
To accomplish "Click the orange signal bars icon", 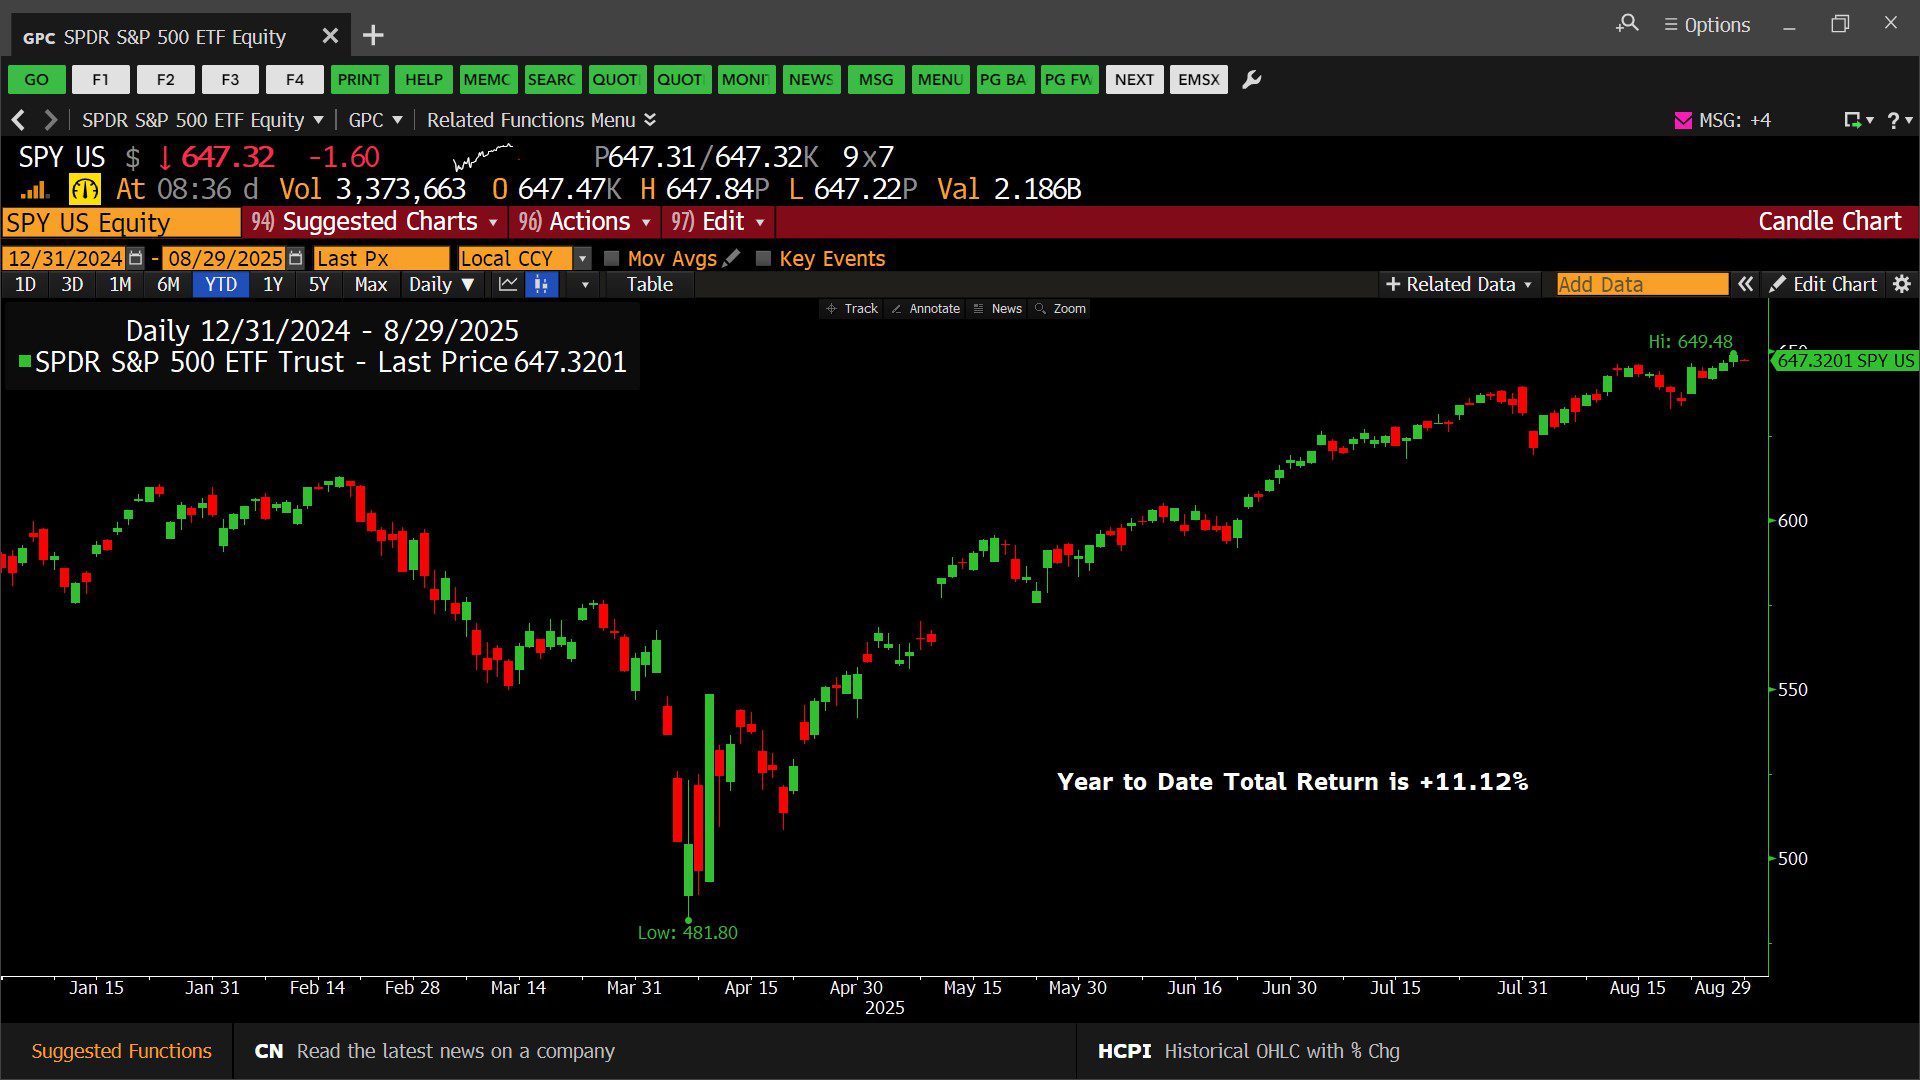I will coord(35,190).
